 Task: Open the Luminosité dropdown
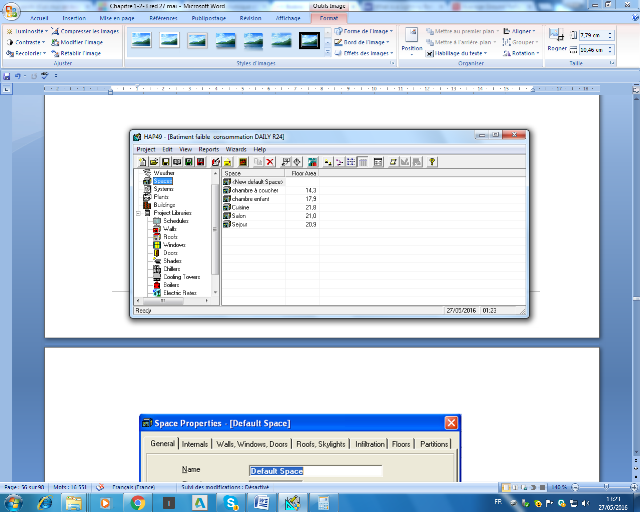(27, 31)
